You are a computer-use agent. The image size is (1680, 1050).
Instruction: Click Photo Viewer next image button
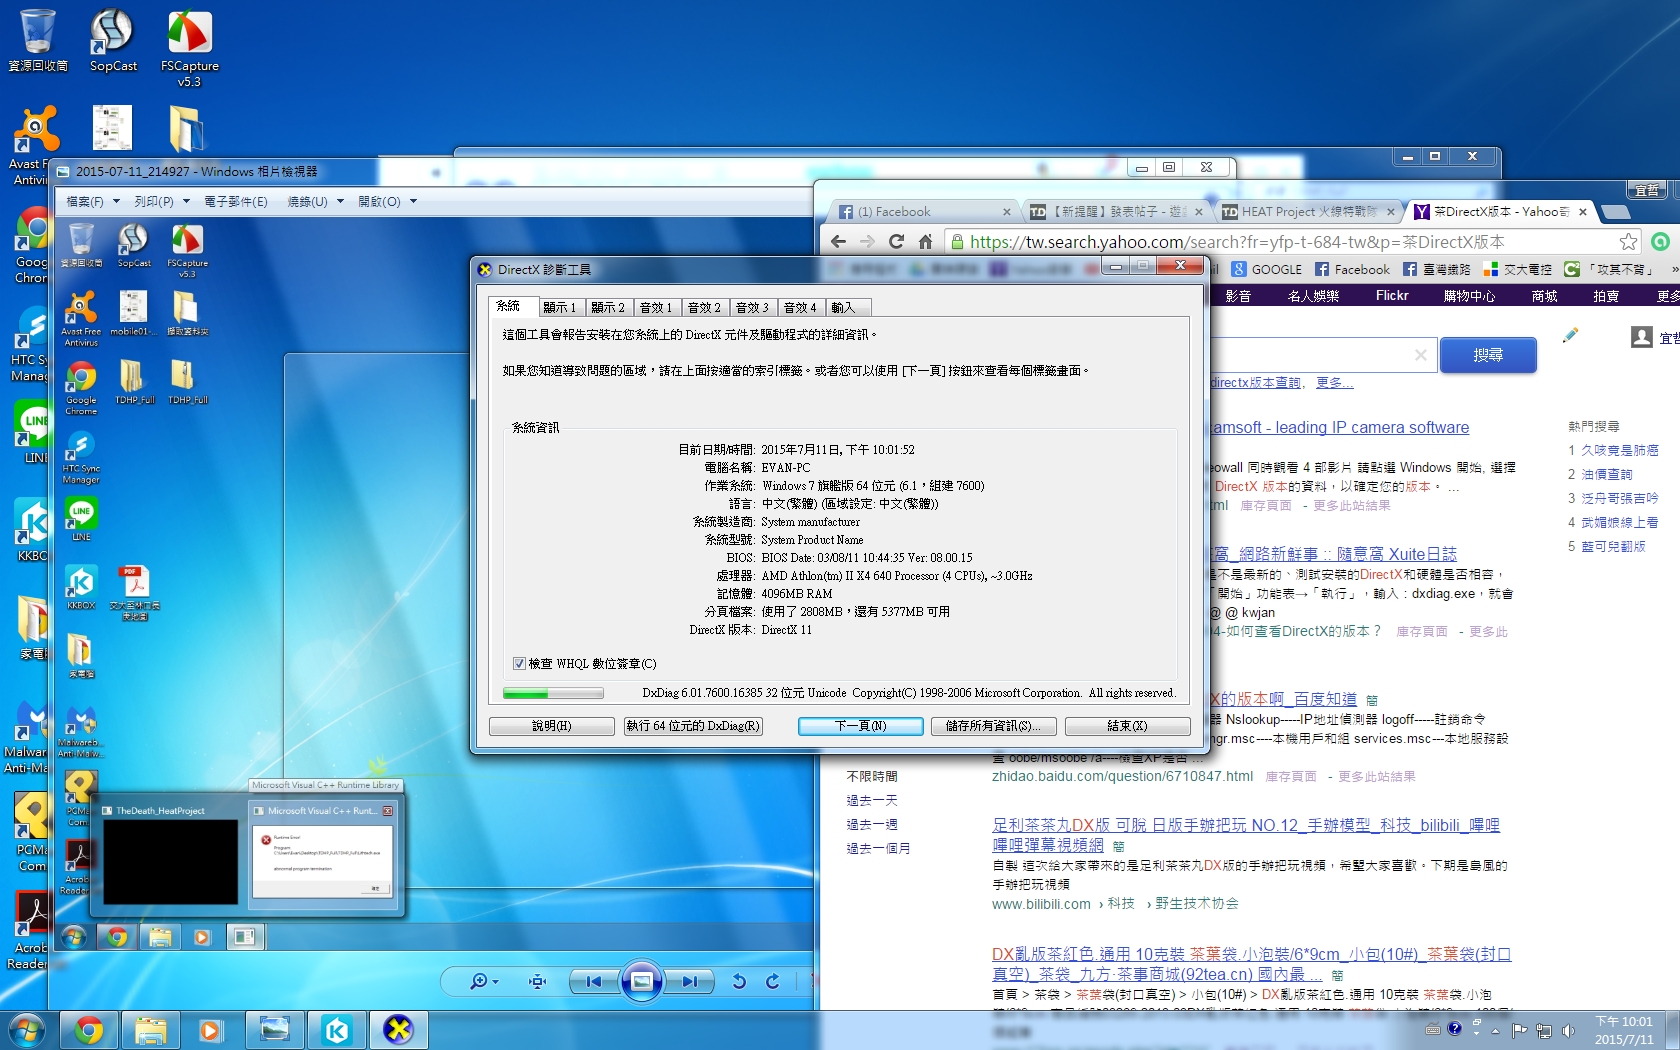click(x=690, y=981)
